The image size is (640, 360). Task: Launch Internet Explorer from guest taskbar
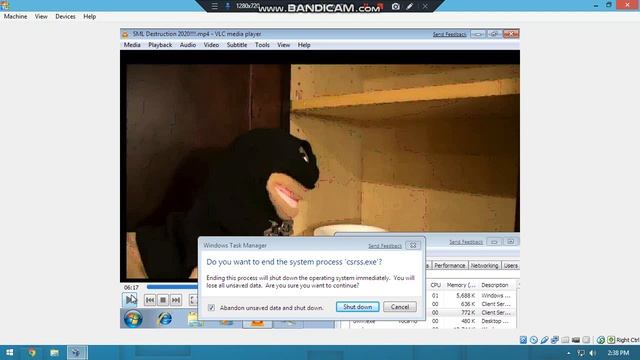click(x=164, y=319)
